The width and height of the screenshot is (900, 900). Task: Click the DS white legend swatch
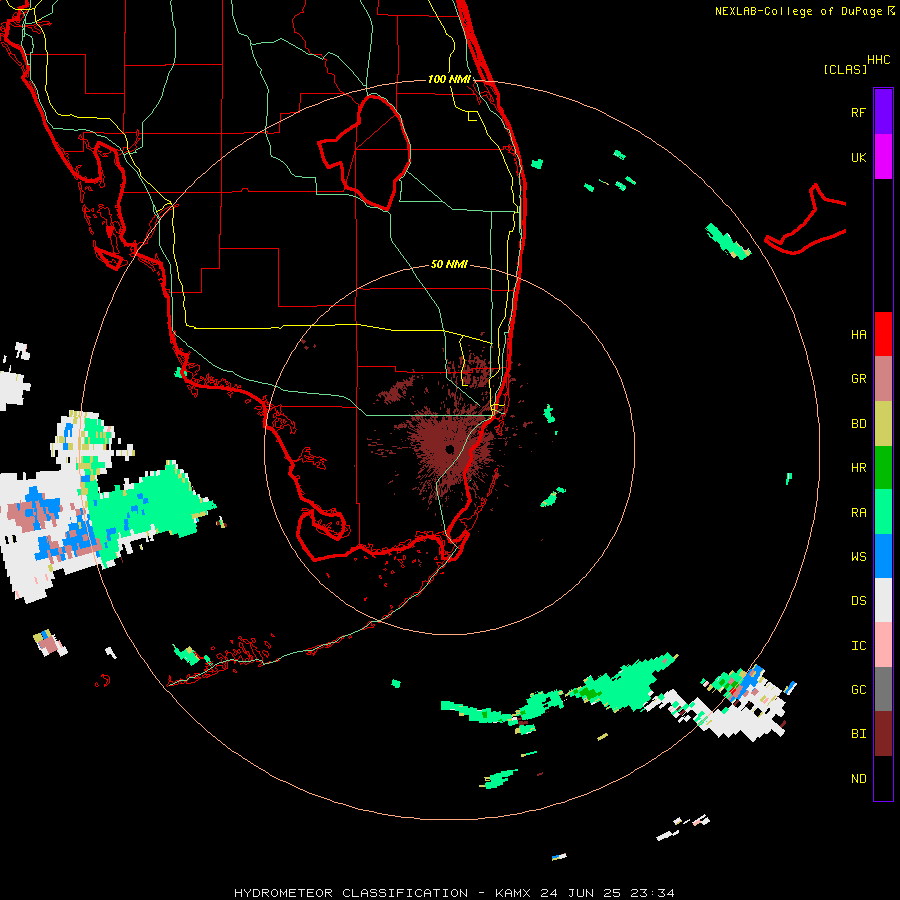click(883, 600)
